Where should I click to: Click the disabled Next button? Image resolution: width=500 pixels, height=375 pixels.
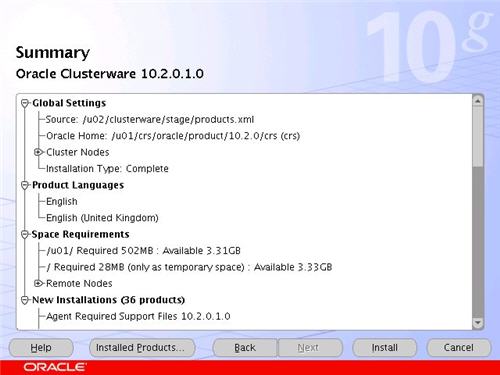tap(310, 348)
